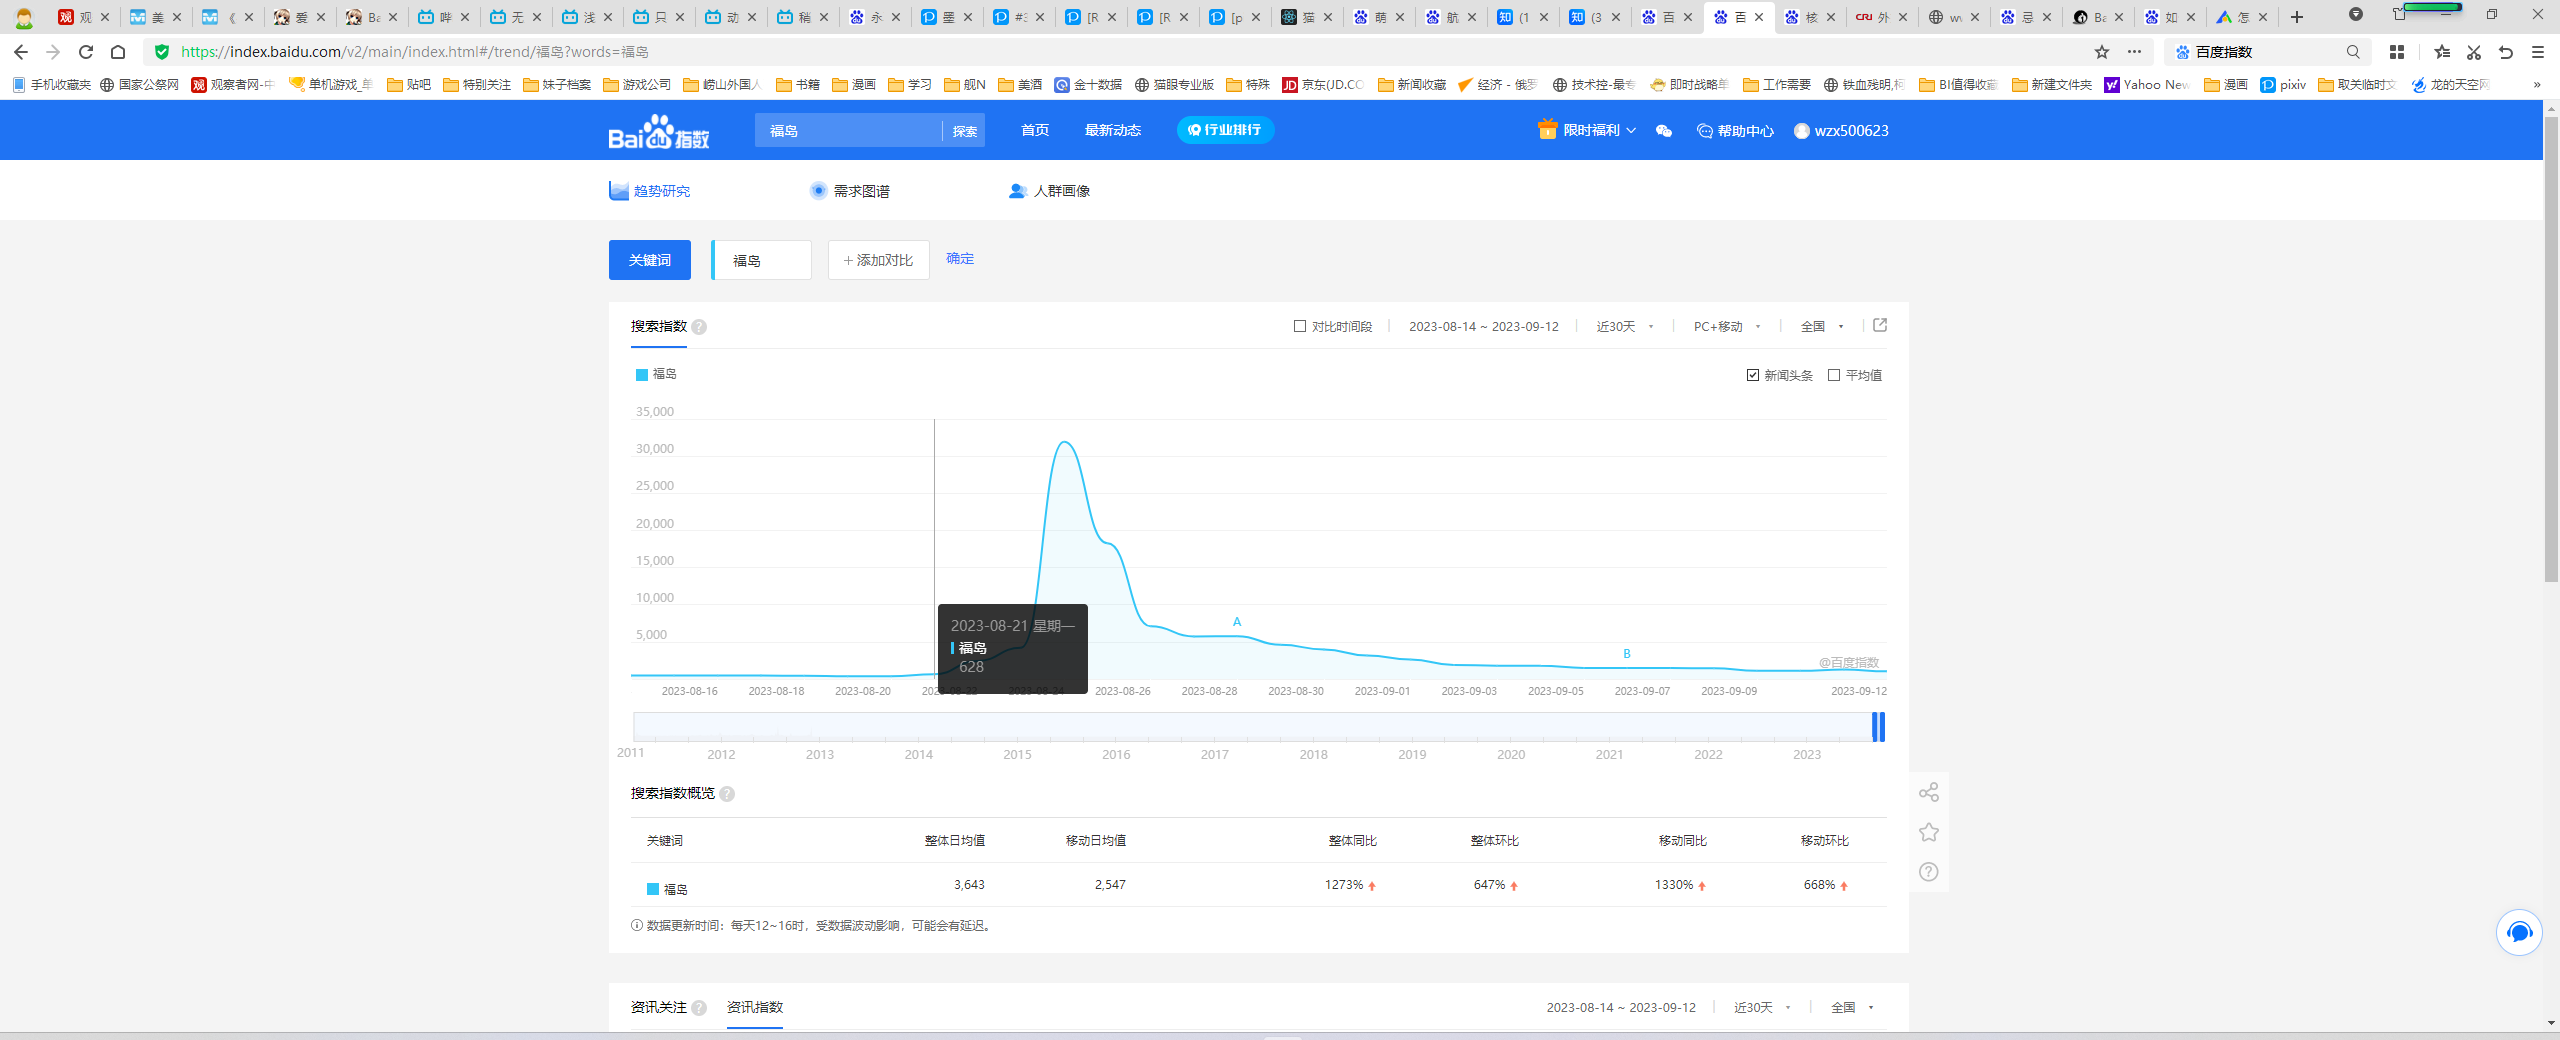Check the 对比时间段 checkbox
The image size is (2560, 1040).
(1300, 327)
